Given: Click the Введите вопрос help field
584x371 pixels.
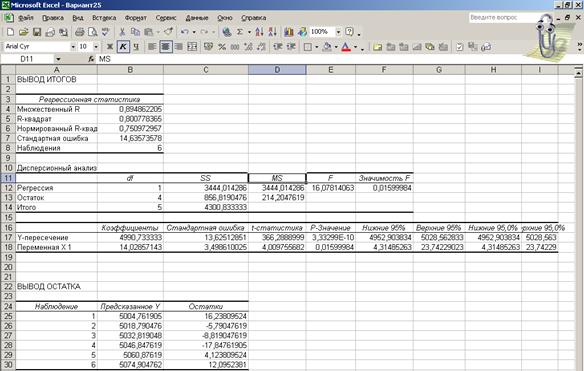Looking at the screenshot, I should click(x=502, y=18).
